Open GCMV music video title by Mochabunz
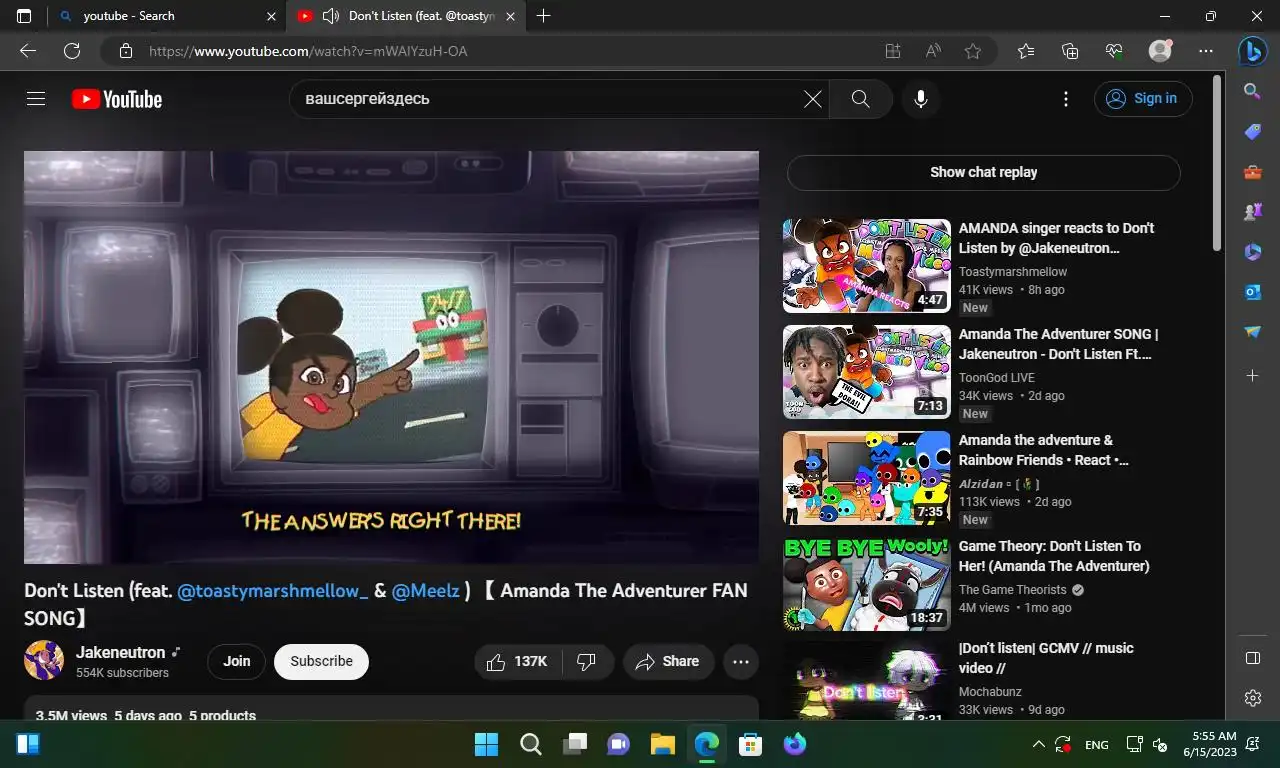The width and height of the screenshot is (1280, 768). (x=1046, y=658)
